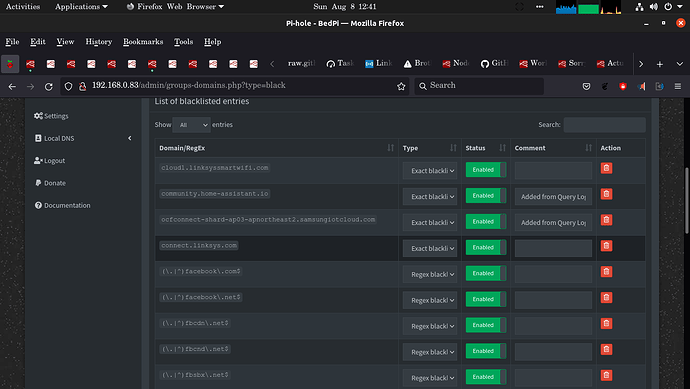The width and height of the screenshot is (690, 389).
Task: Delete the fbcdn\.net$ regex entry
Action: point(606,324)
